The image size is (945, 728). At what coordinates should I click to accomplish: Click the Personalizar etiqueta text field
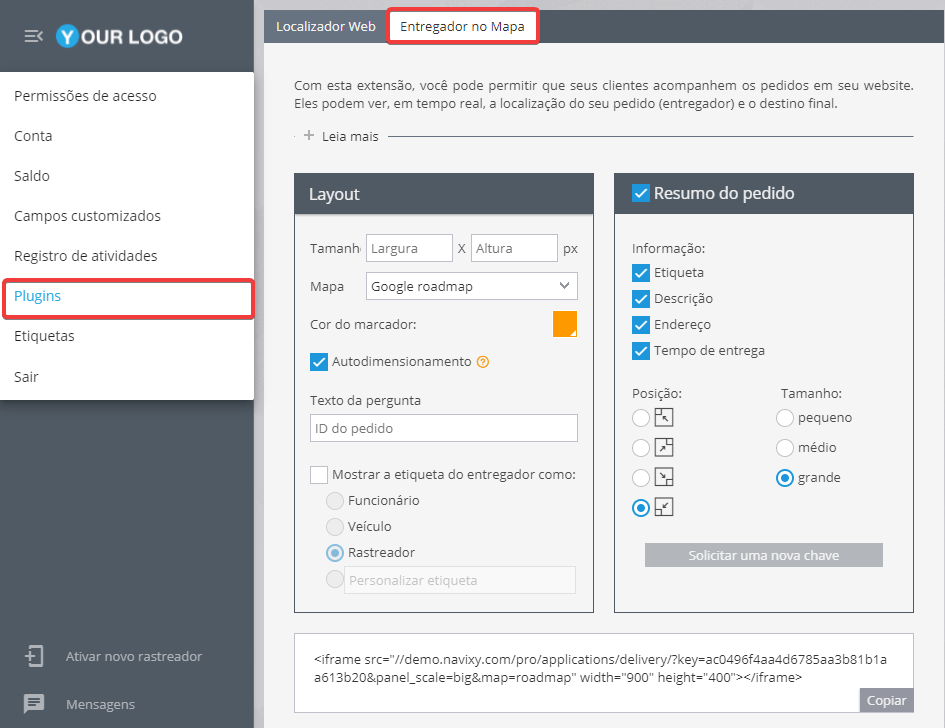click(460, 580)
